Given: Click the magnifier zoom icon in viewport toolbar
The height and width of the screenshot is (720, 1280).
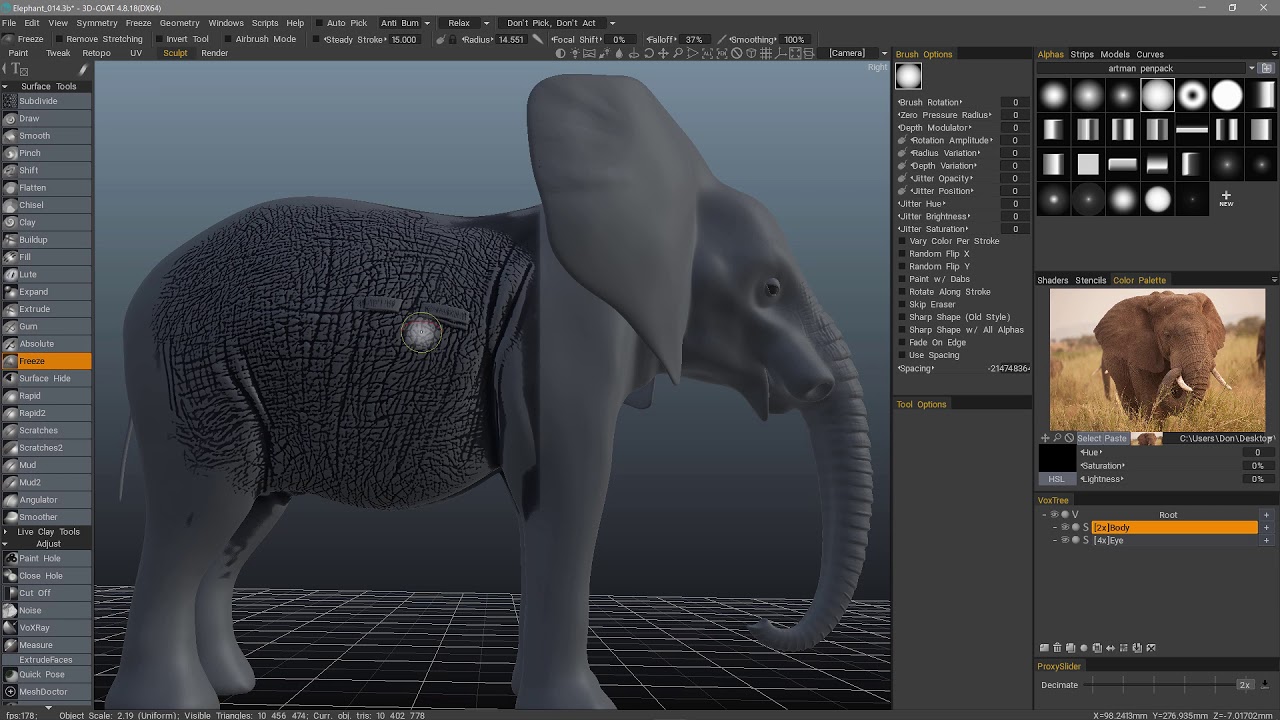Looking at the screenshot, I should [x=677, y=53].
